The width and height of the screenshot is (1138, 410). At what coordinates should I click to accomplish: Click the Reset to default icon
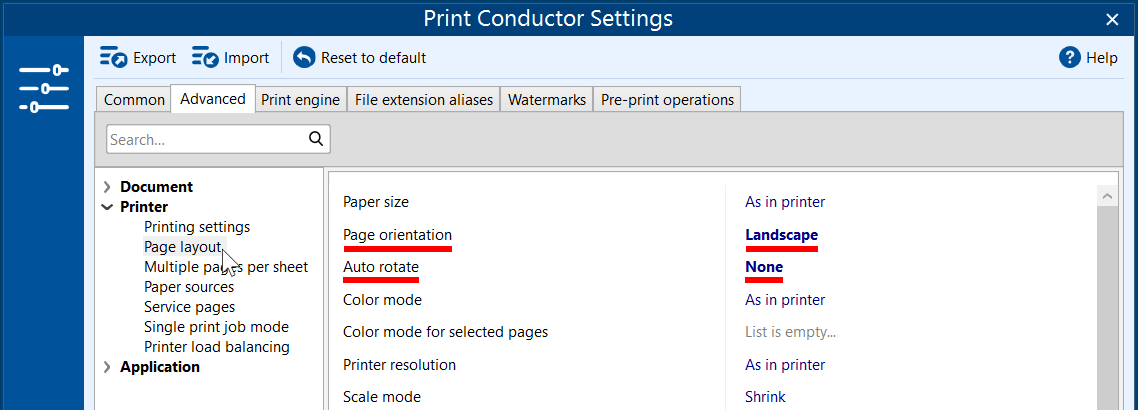pyautogui.click(x=304, y=58)
